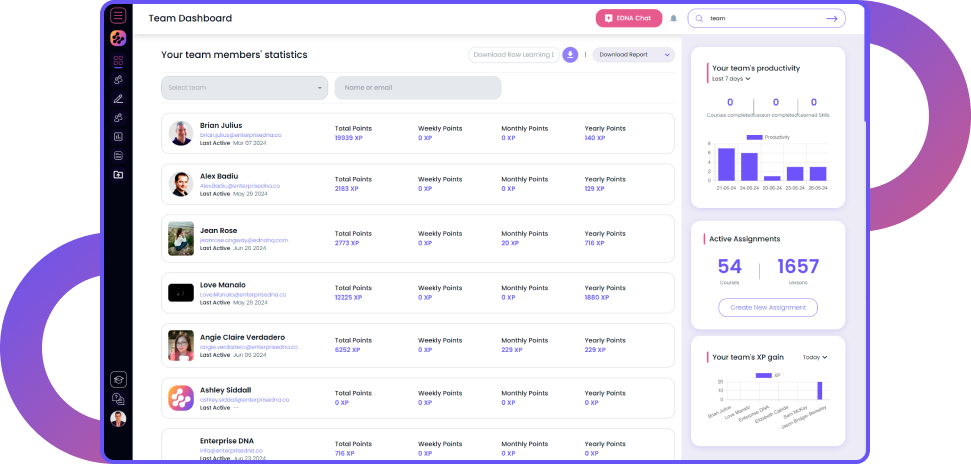Click the pencil edit icon in sidebar
Image resolution: width=971 pixels, height=464 pixels.
click(x=118, y=98)
